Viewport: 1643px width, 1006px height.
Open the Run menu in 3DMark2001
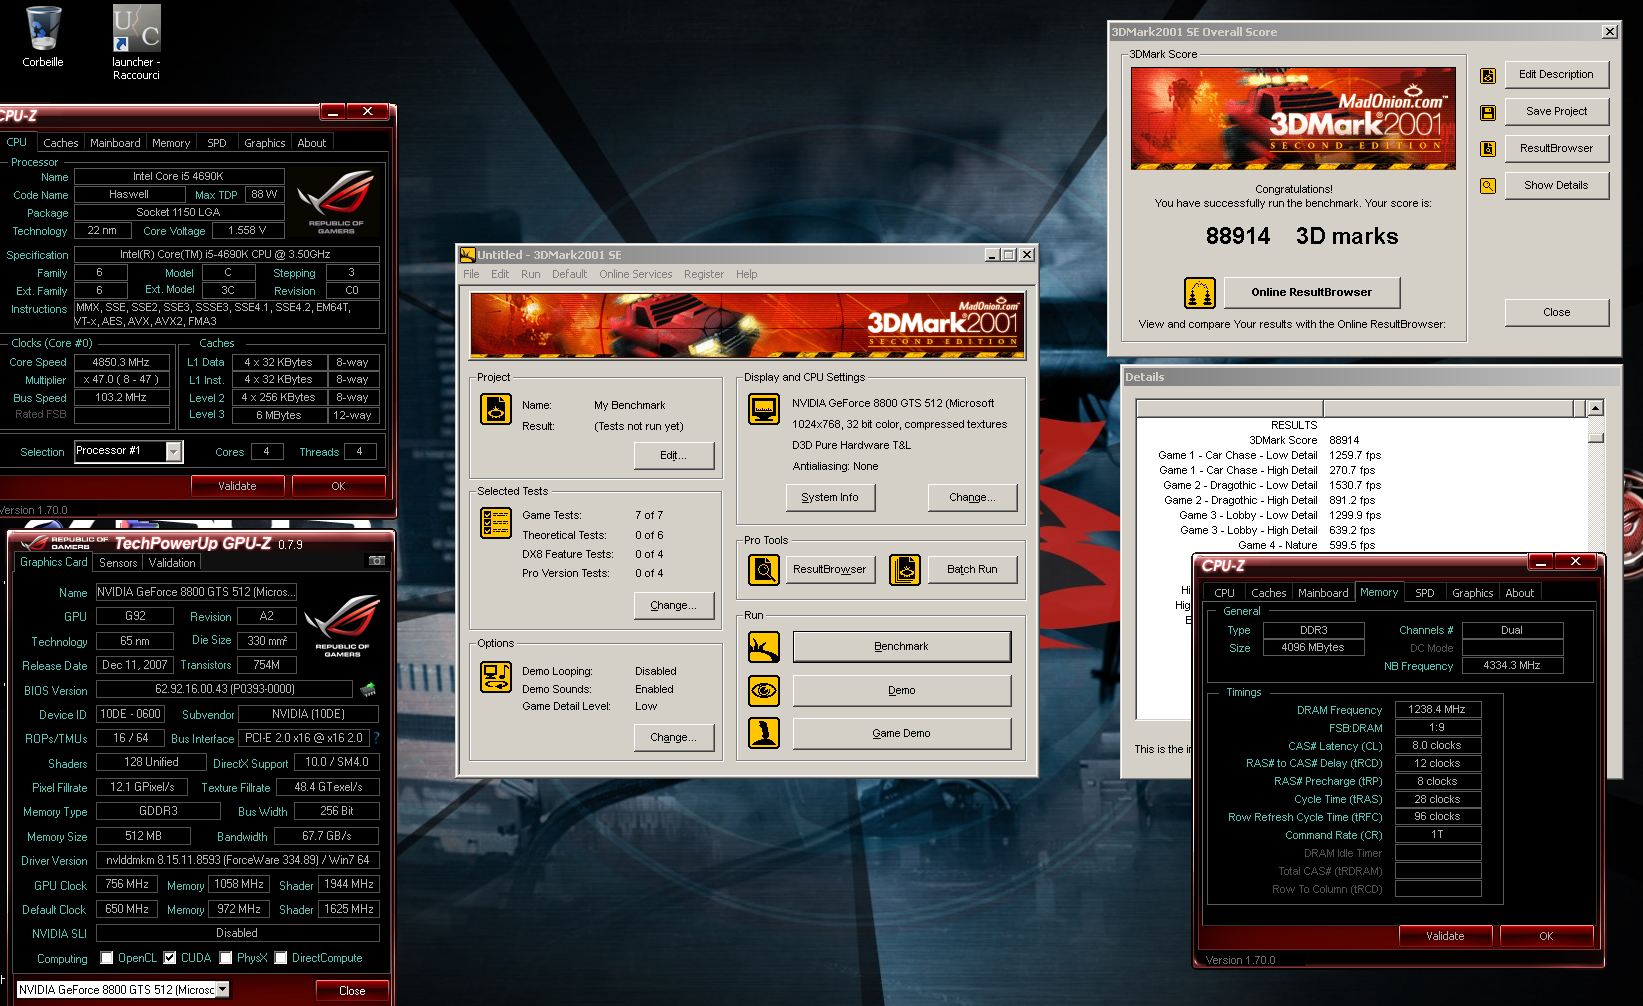[530, 274]
